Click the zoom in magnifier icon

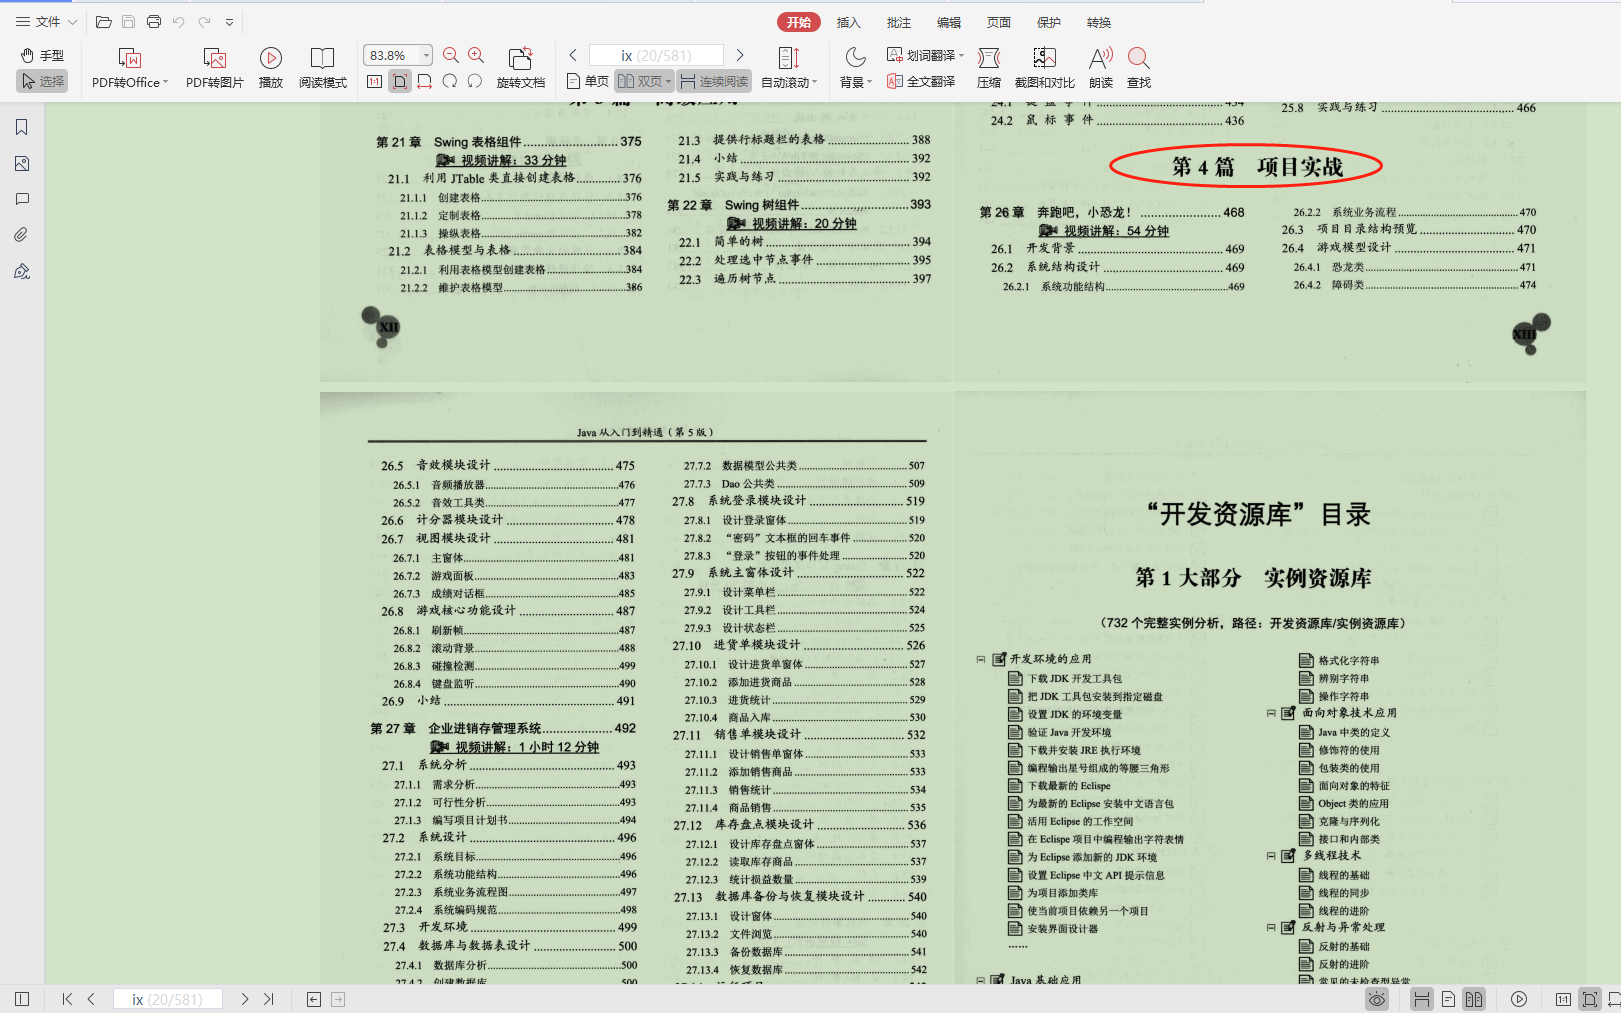tap(477, 56)
